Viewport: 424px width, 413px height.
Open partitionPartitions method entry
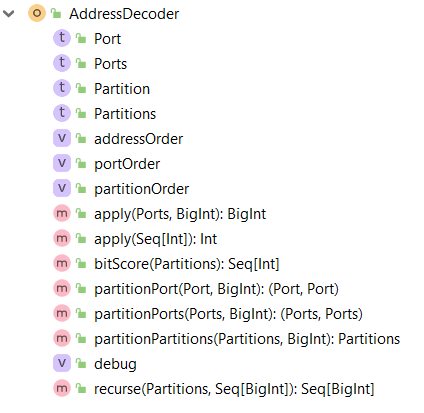(x=247, y=339)
